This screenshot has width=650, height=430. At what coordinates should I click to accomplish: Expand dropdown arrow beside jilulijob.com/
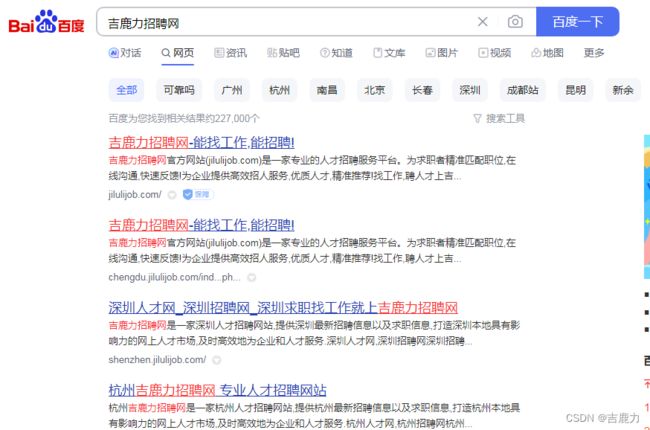click(172, 195)
